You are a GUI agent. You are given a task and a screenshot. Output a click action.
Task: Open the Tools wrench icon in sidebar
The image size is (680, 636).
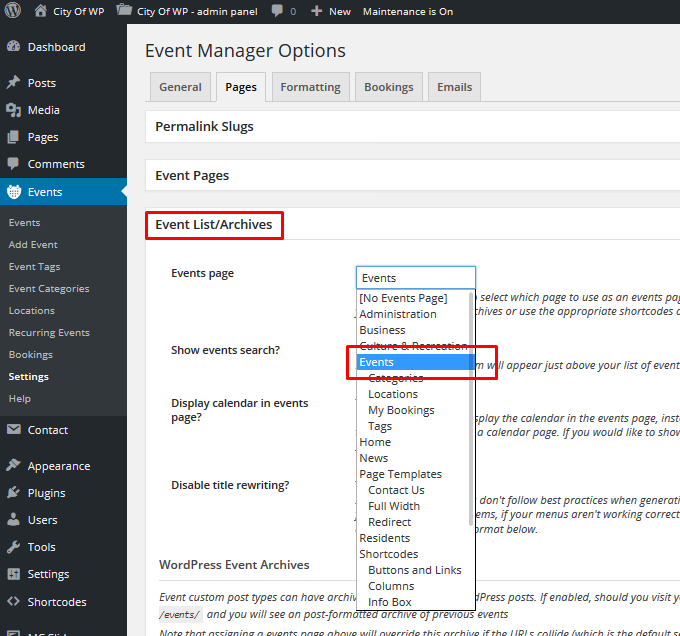(13, 547)
